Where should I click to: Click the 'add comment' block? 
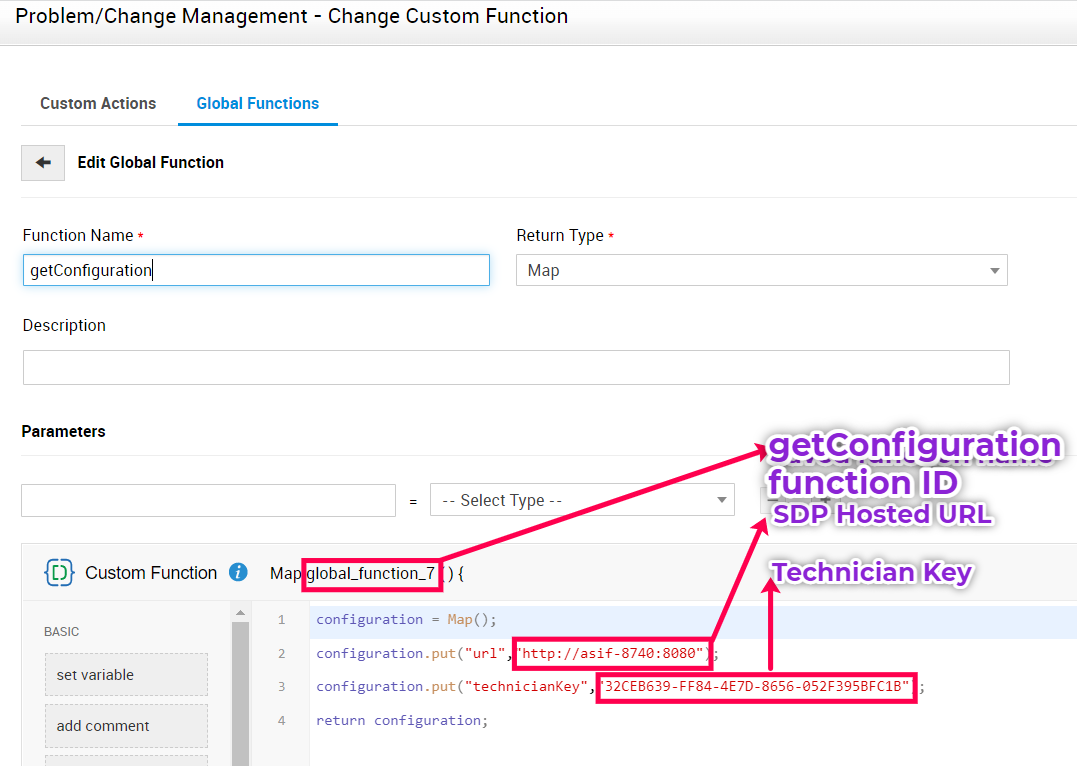[126, 726]
